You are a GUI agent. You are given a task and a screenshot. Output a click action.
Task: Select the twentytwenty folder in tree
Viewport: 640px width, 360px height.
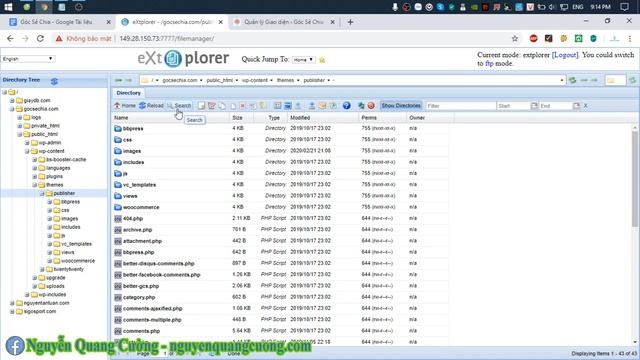[x=68, y=269]
